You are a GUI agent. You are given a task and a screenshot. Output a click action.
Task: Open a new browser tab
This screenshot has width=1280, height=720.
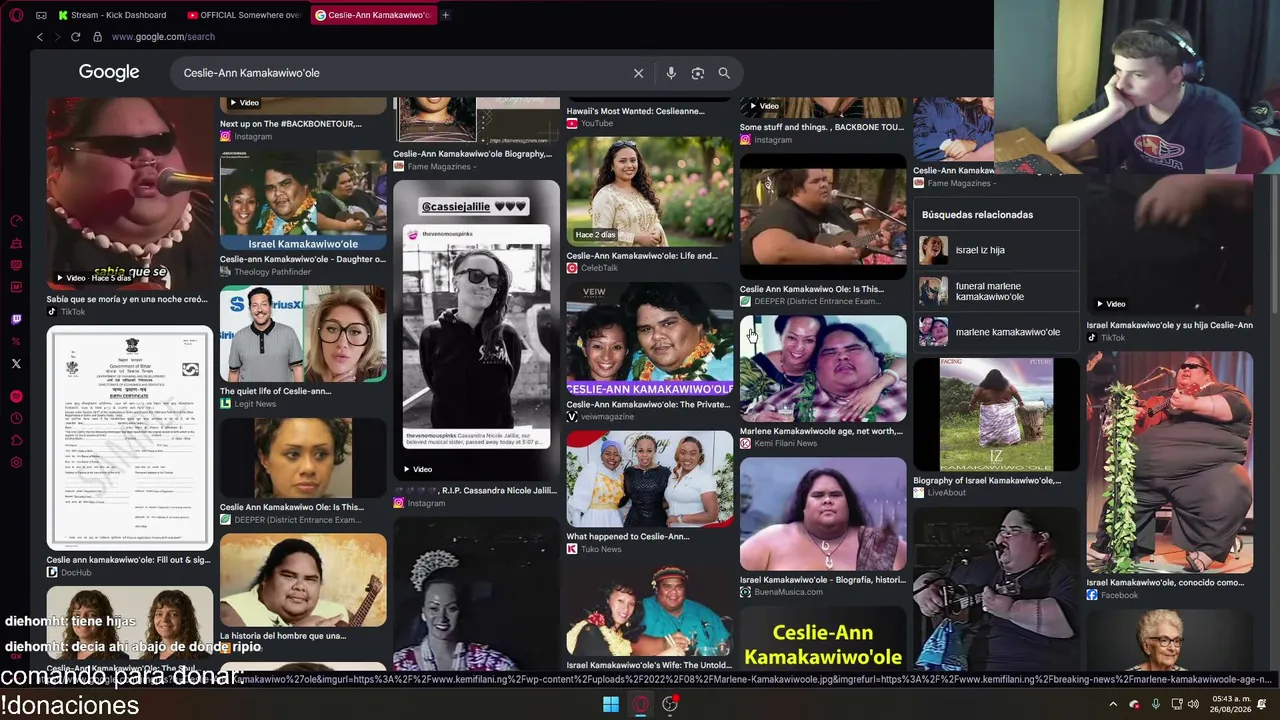[x=445, y=15]
